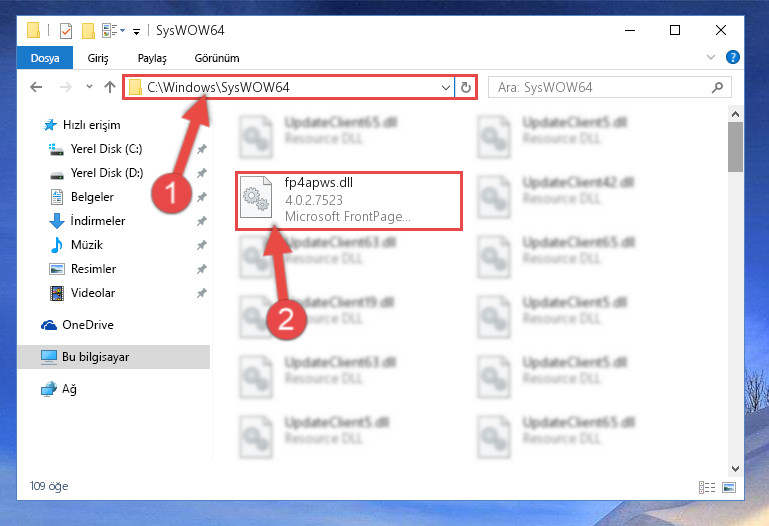769x526 pixels.
Task: Click the Properties icon in quick access toolbar
Action: point(66,31)
